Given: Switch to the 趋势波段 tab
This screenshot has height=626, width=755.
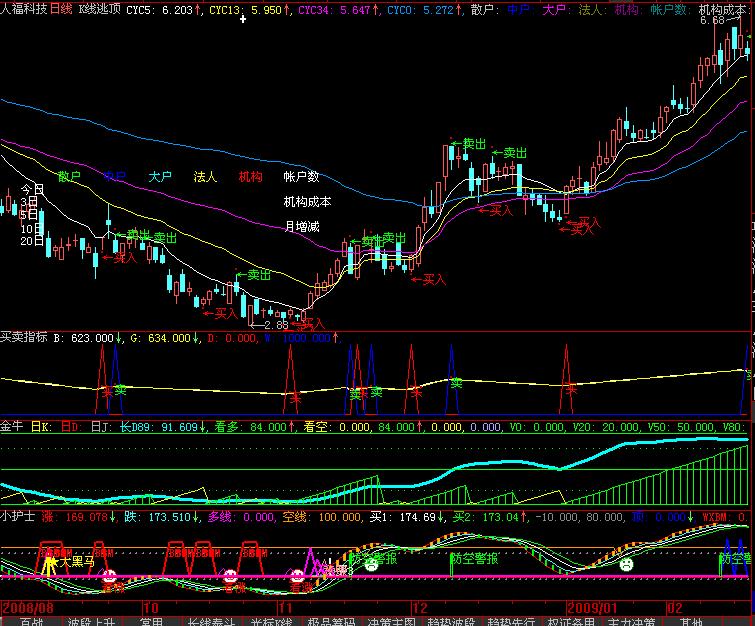Looking at the screenshot, I should pos(451,621).
